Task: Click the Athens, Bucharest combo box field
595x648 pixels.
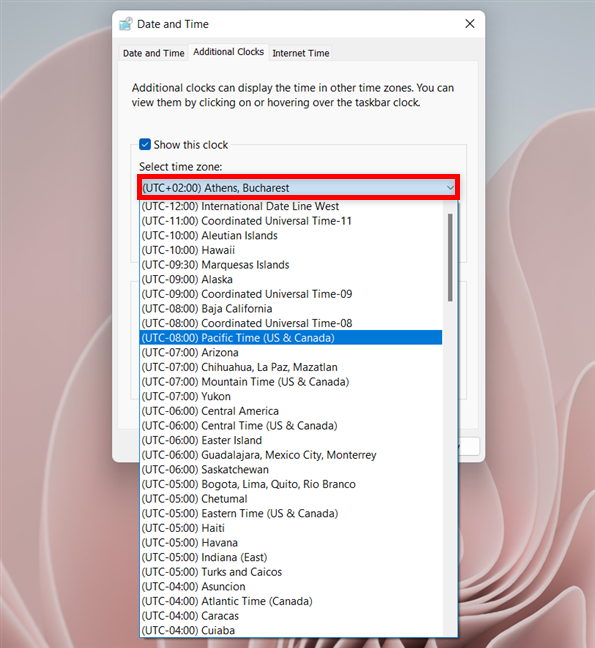Action: [x=298, y=188]
